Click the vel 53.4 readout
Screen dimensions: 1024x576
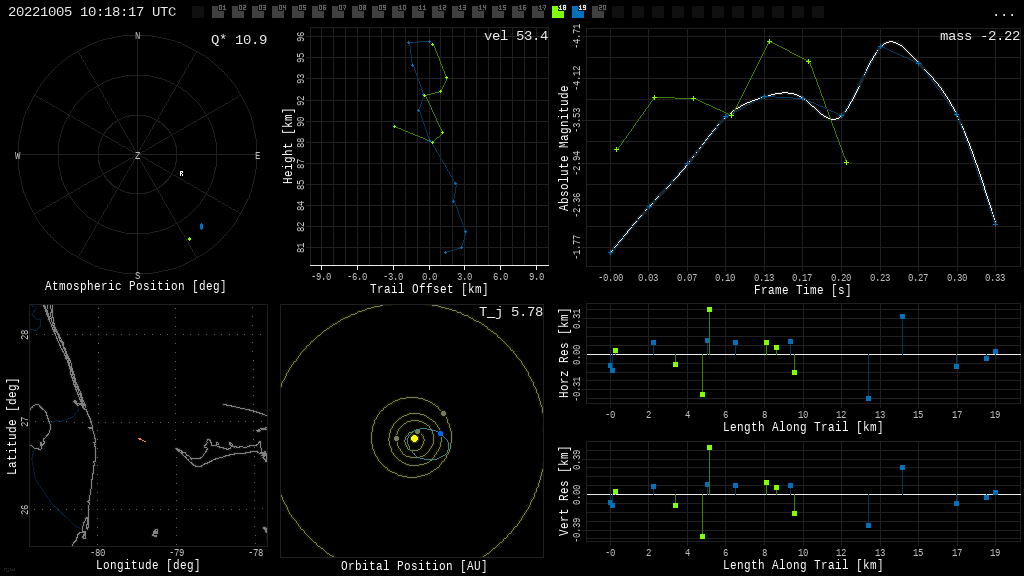(x=515, y=36)
